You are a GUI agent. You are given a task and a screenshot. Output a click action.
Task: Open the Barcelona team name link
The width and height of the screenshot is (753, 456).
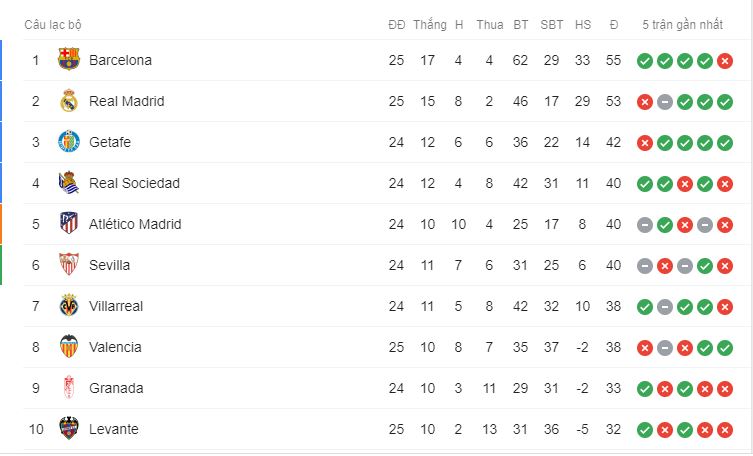[x=121, y=60]
